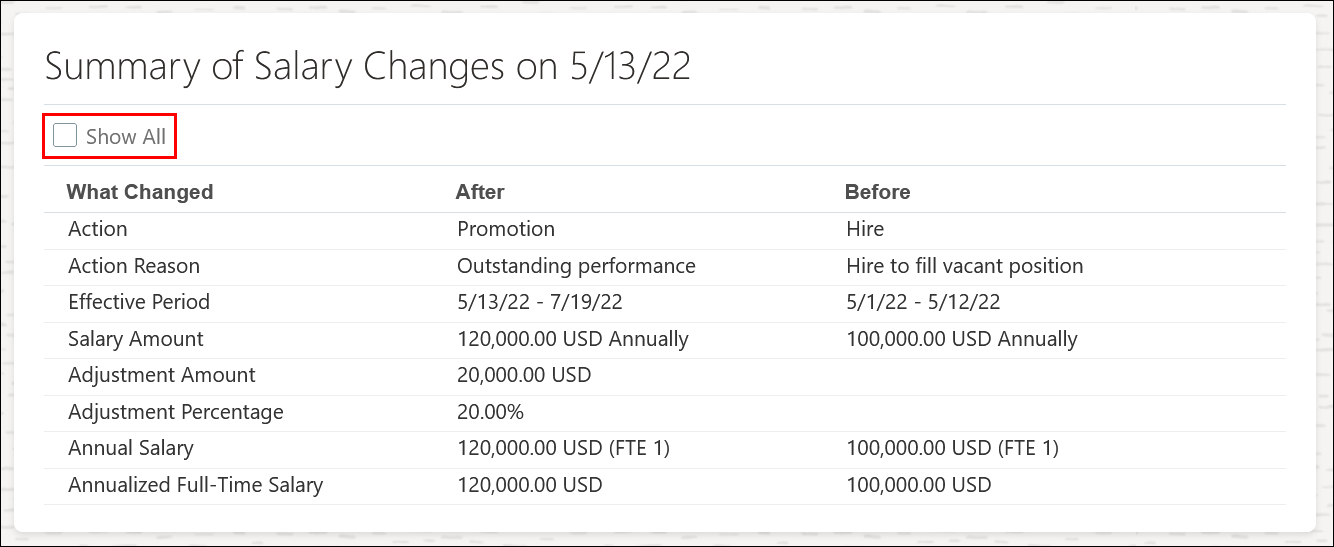This screenshot has height=547, width=1334.
Task: Click the Show All label text
Action: click(x=126, y=137)
